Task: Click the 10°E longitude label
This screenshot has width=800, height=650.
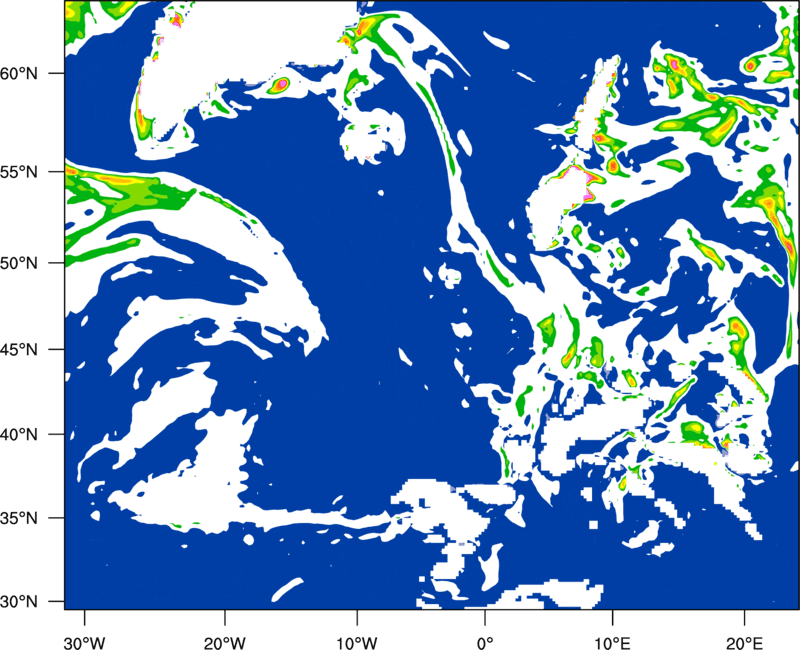Action: click(612, 643)
